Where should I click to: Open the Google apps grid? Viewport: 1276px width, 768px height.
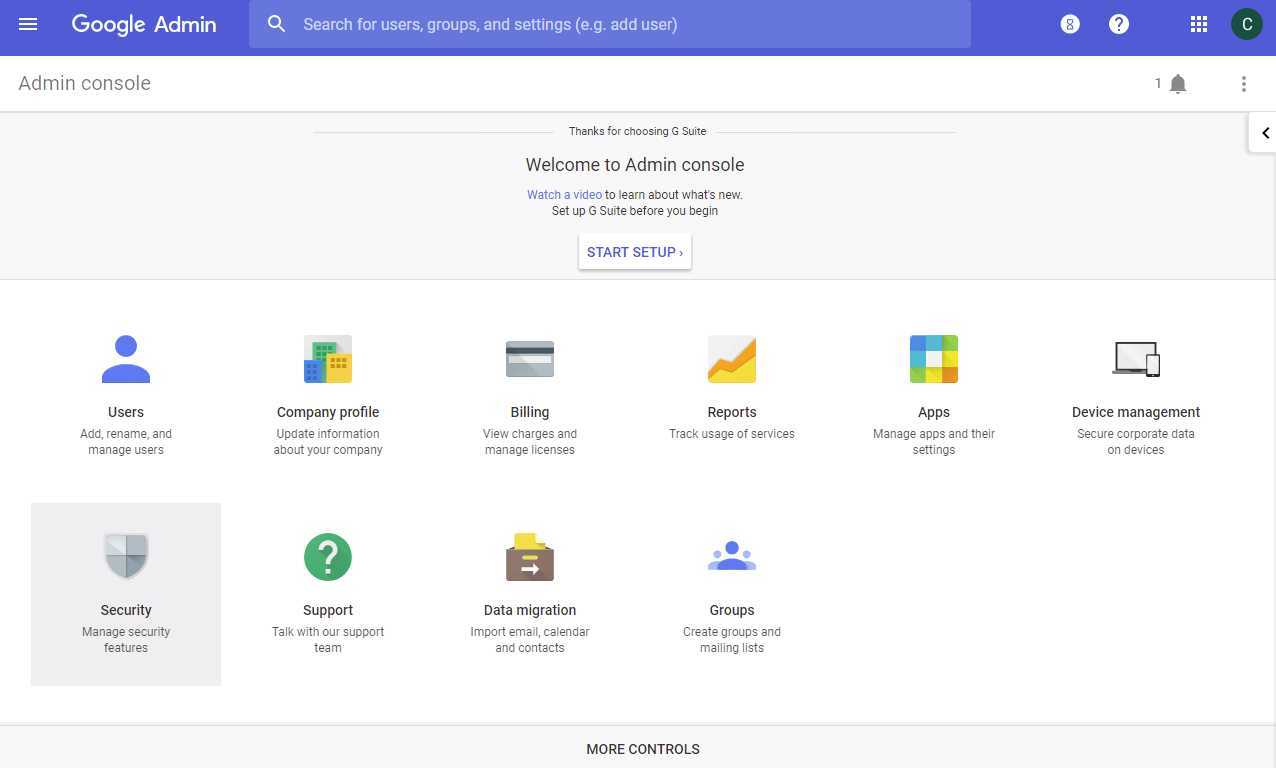click(x=1198, y=24)
